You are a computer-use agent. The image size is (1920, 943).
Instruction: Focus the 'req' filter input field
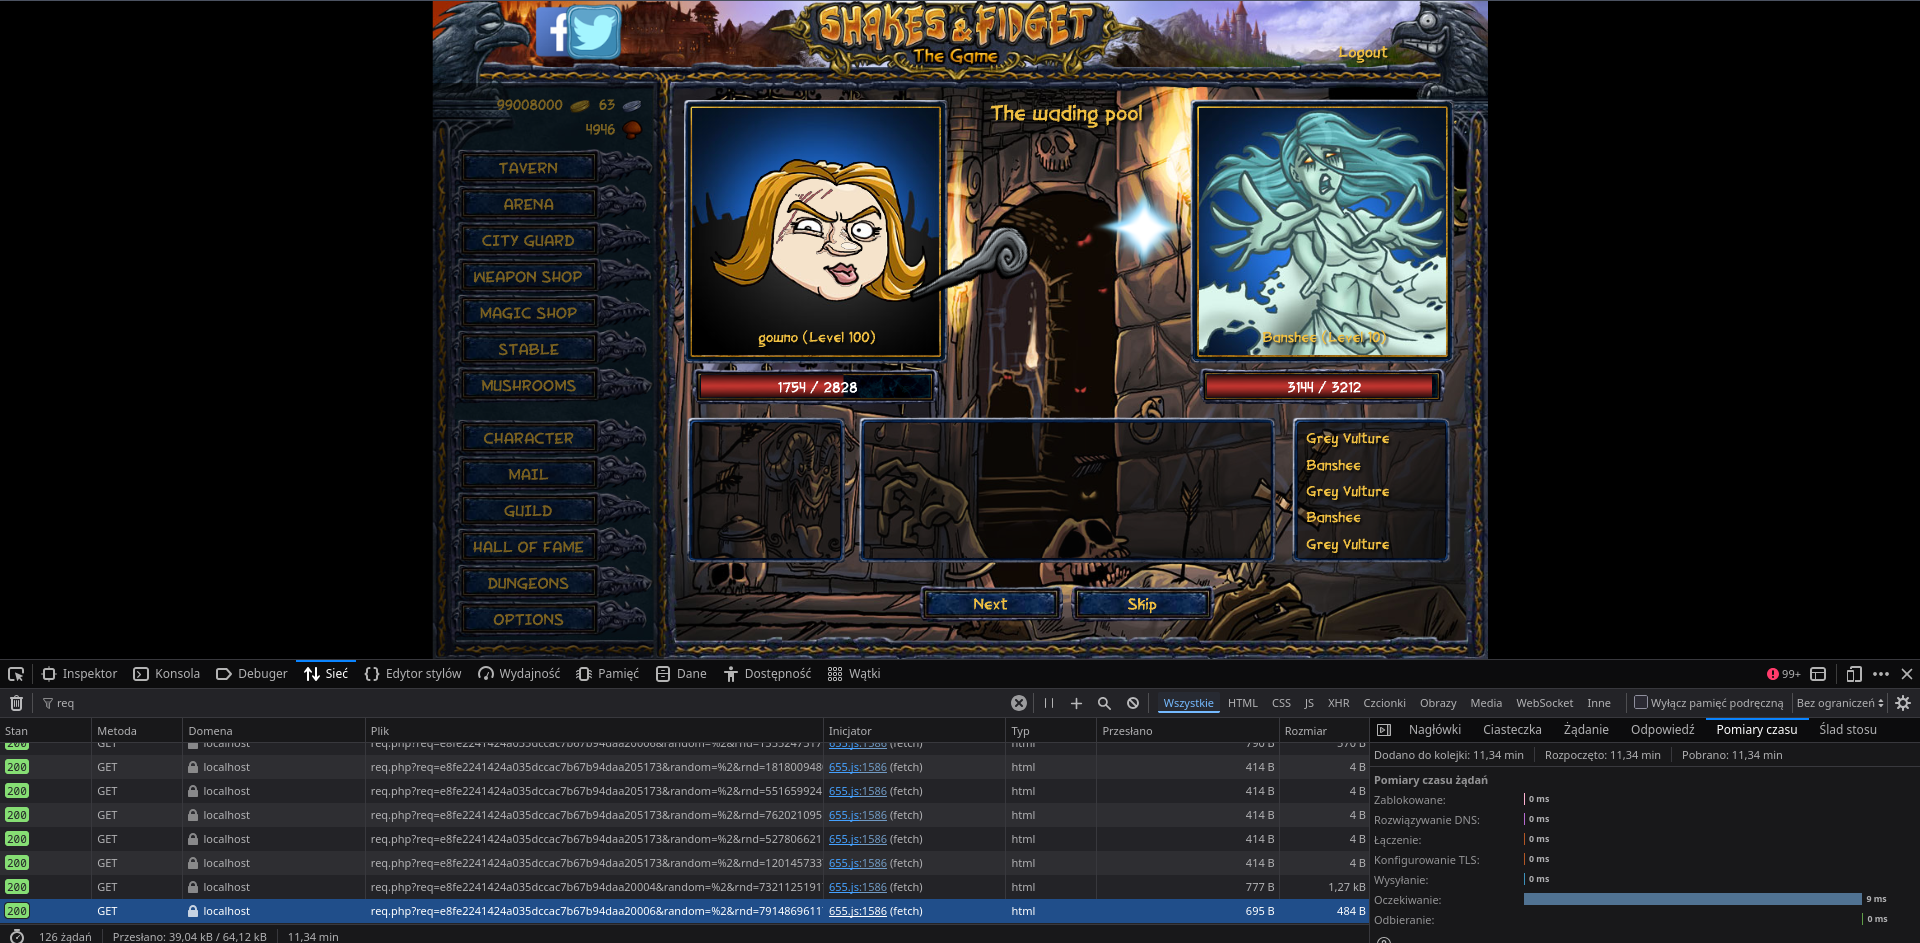[x=530, y=703]
